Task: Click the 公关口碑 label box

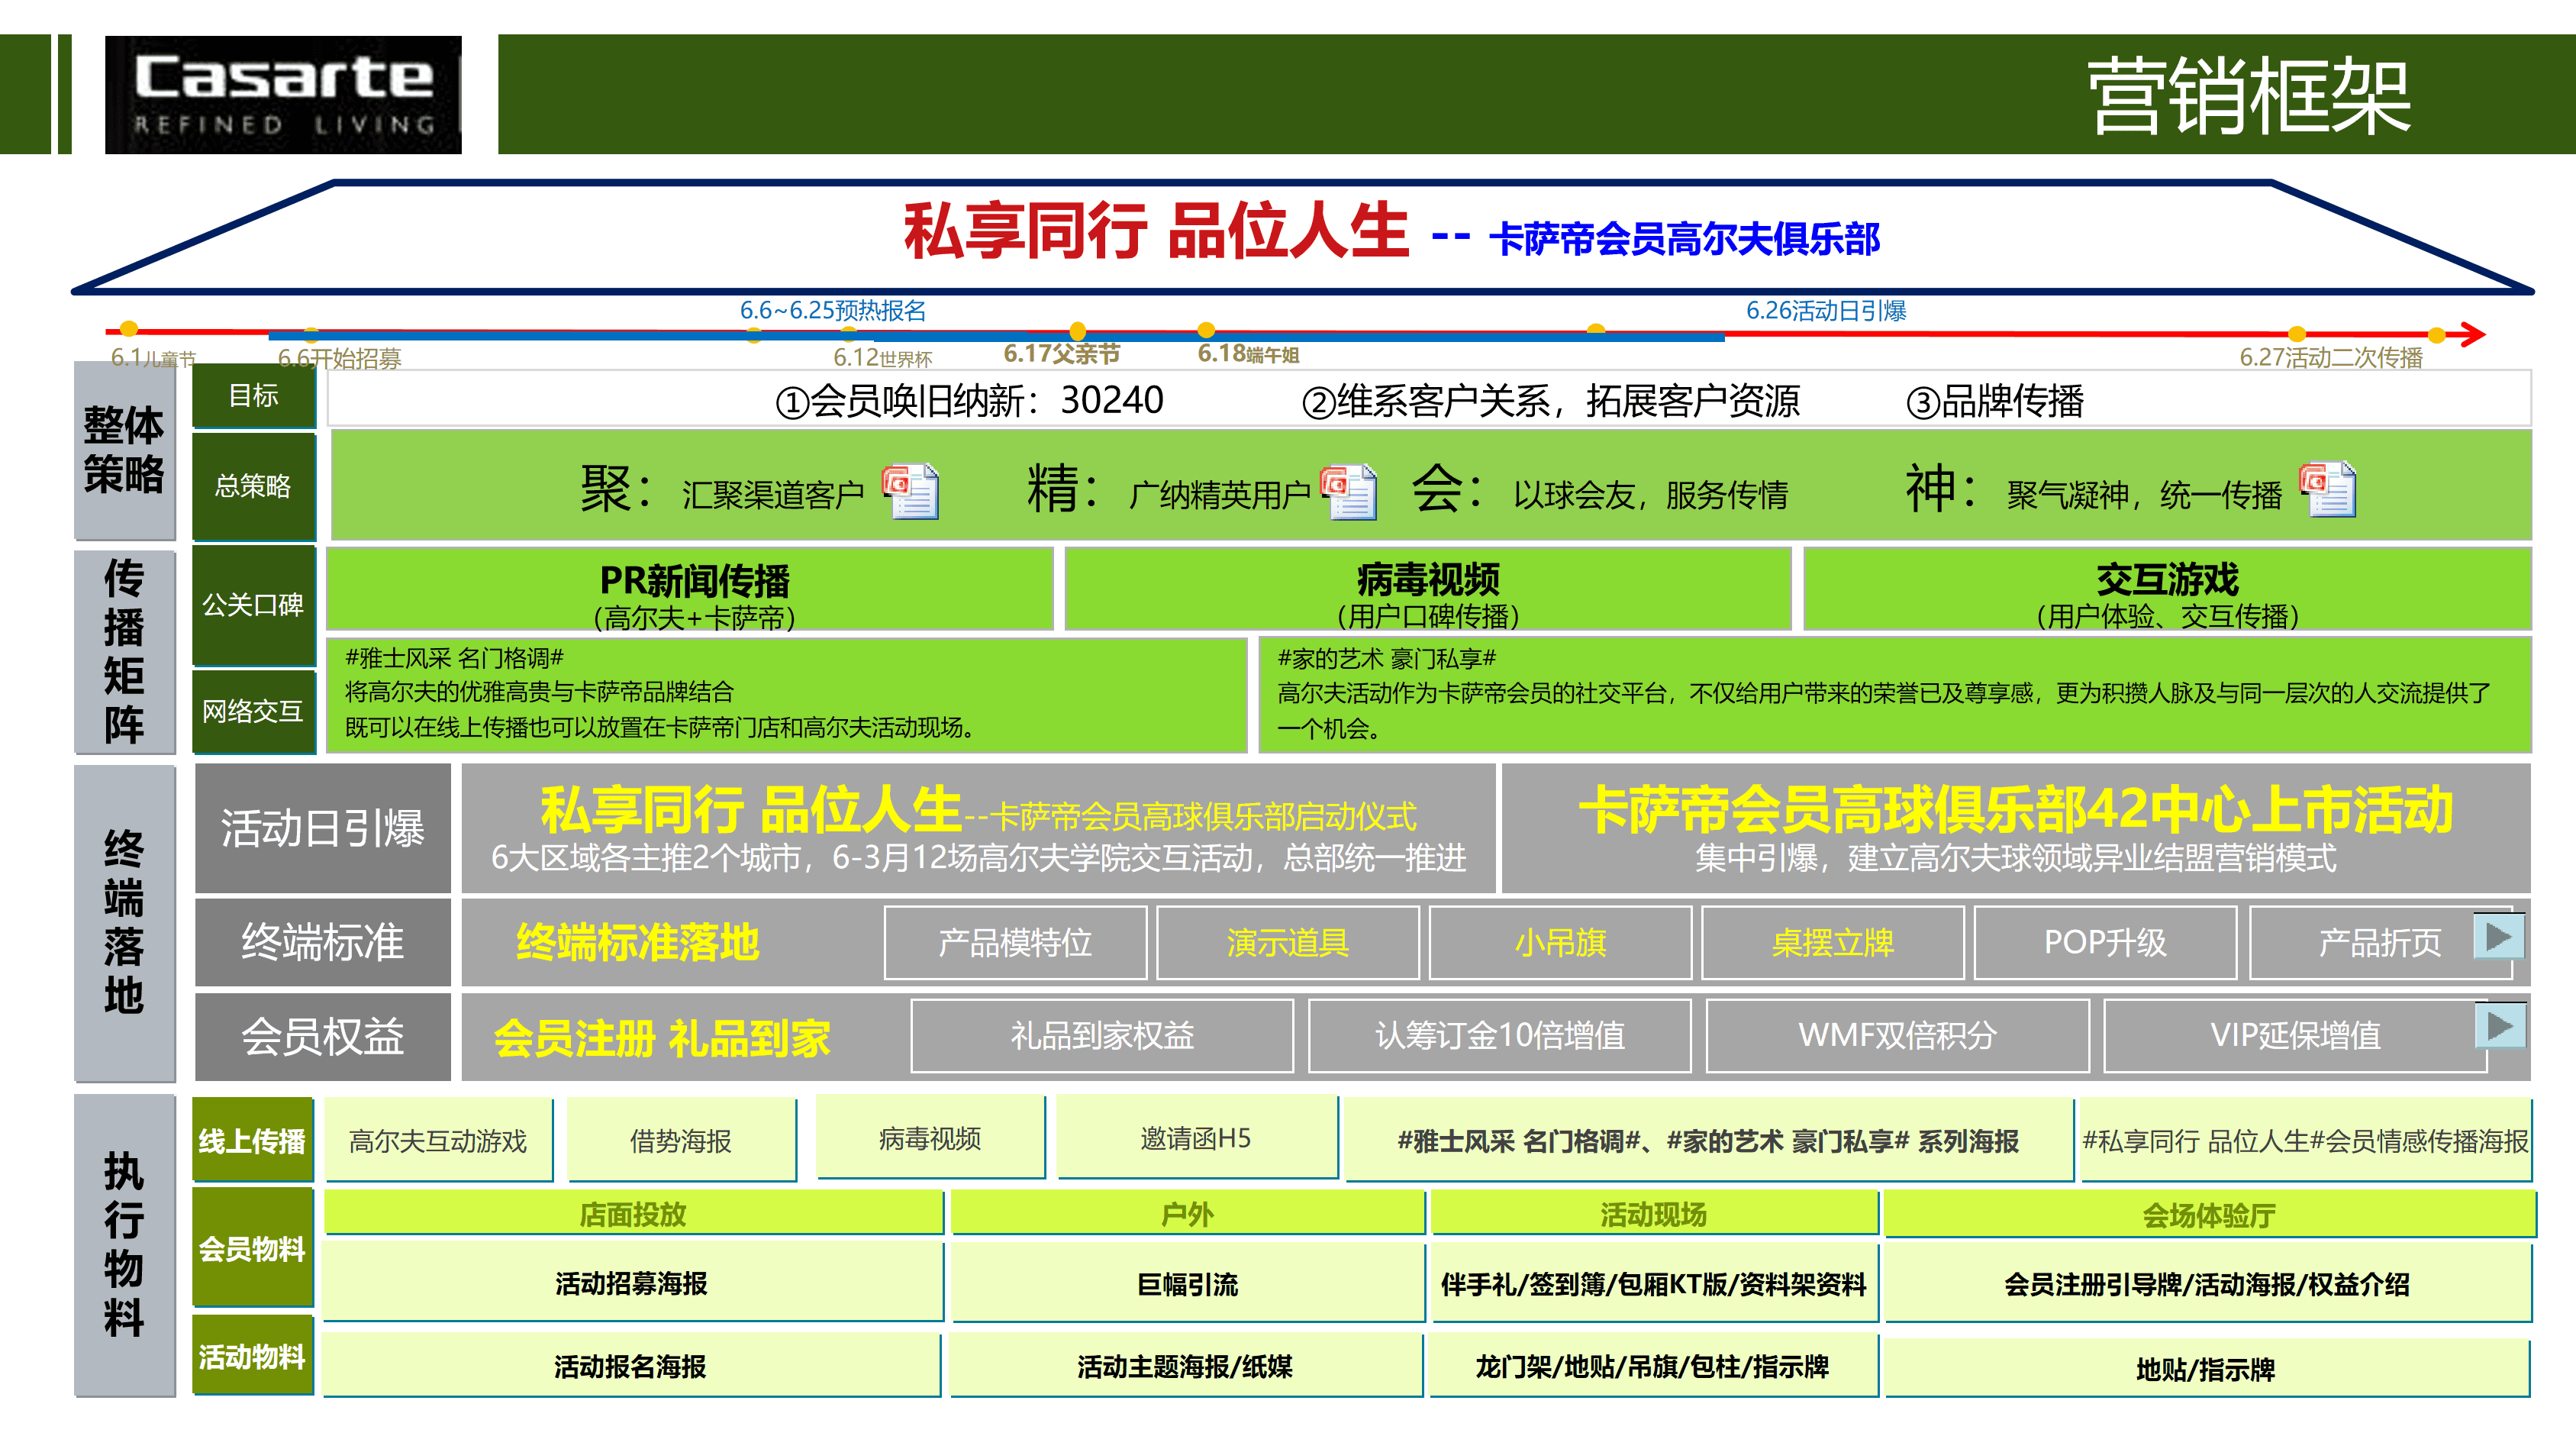Action: pos(254,605)
